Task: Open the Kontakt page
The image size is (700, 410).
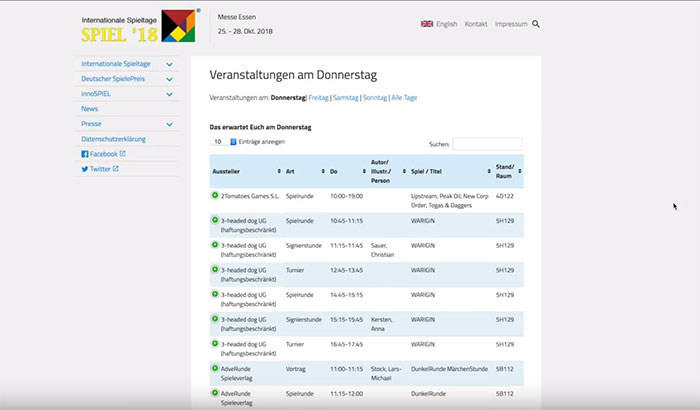Action: 476,24
